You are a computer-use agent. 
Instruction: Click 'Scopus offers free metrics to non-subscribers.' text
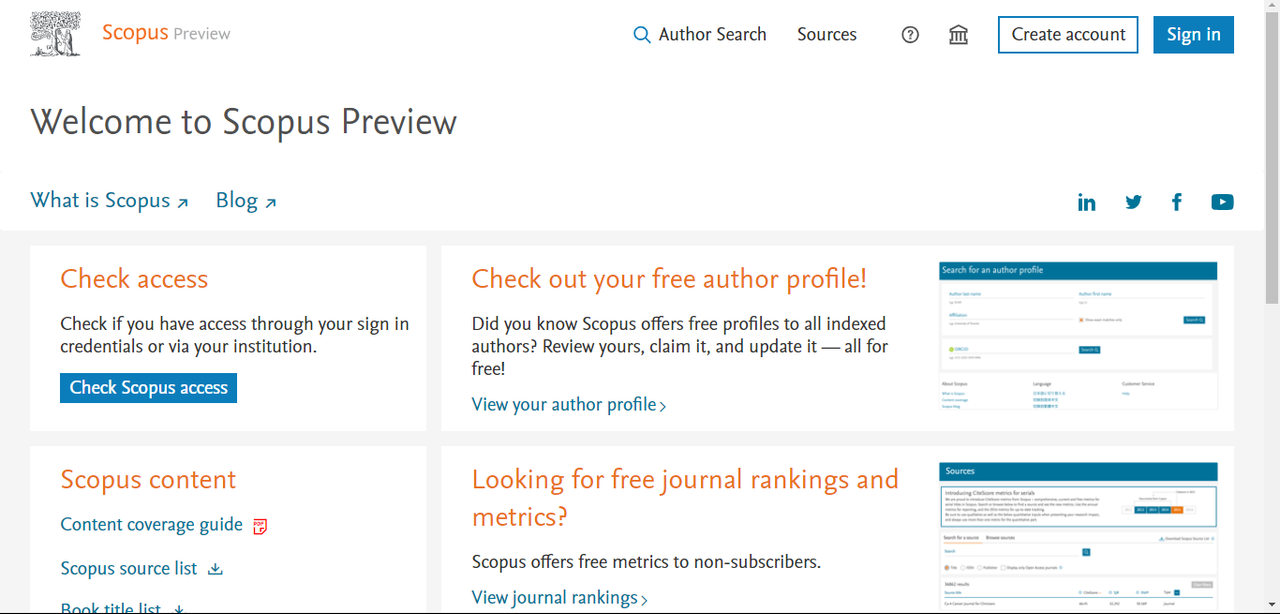tap(646, 561)
